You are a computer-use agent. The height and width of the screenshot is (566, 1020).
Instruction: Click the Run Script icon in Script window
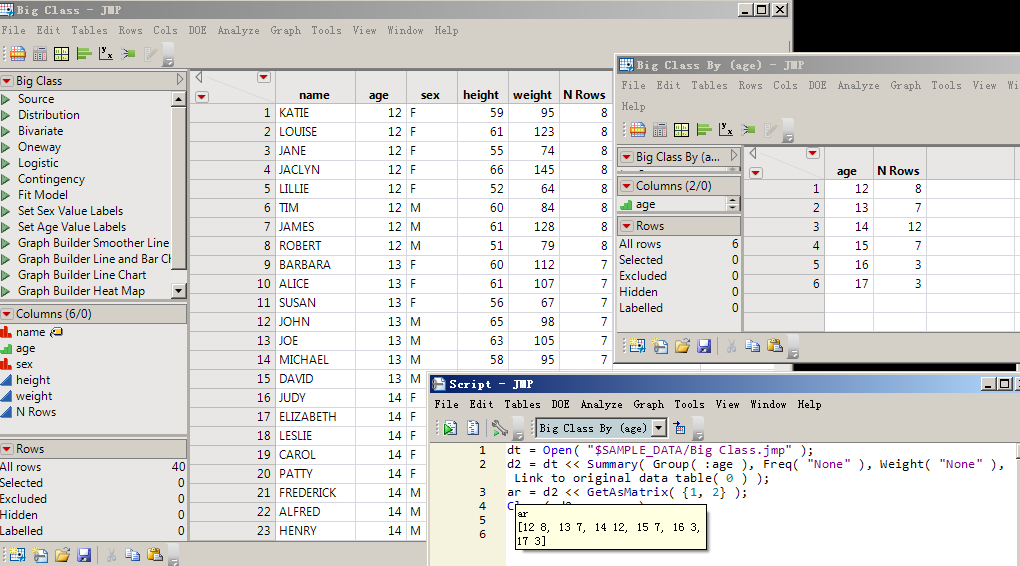[450, 428]
